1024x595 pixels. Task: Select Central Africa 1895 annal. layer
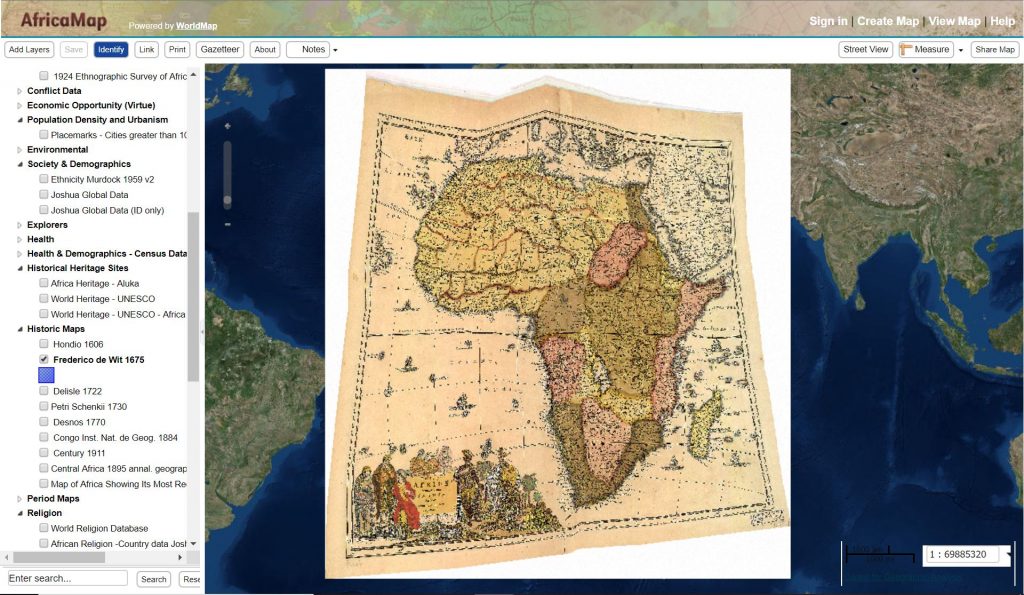[x=118, y=468]
